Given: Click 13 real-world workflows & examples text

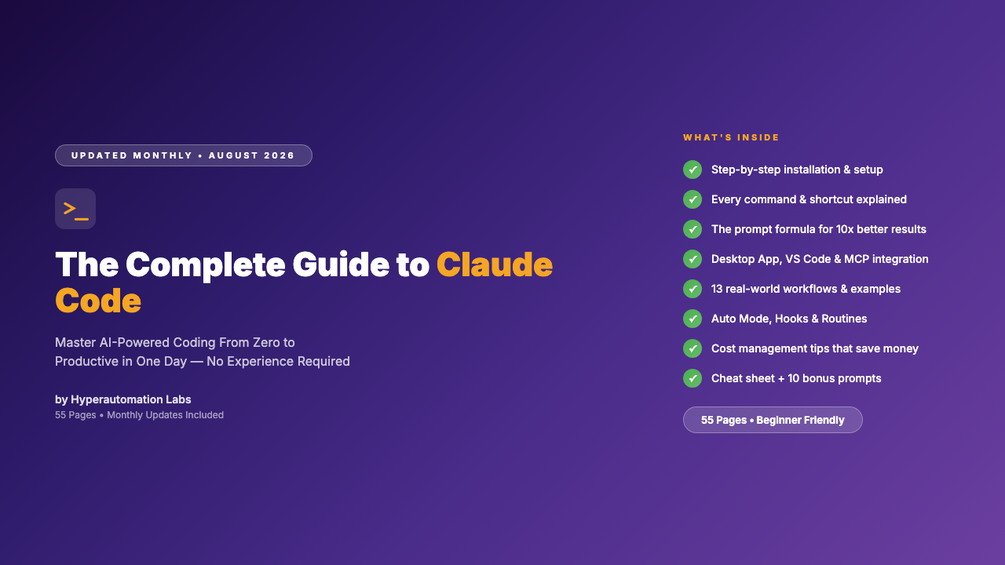Looking at the screenshot, I should [806, 289].
